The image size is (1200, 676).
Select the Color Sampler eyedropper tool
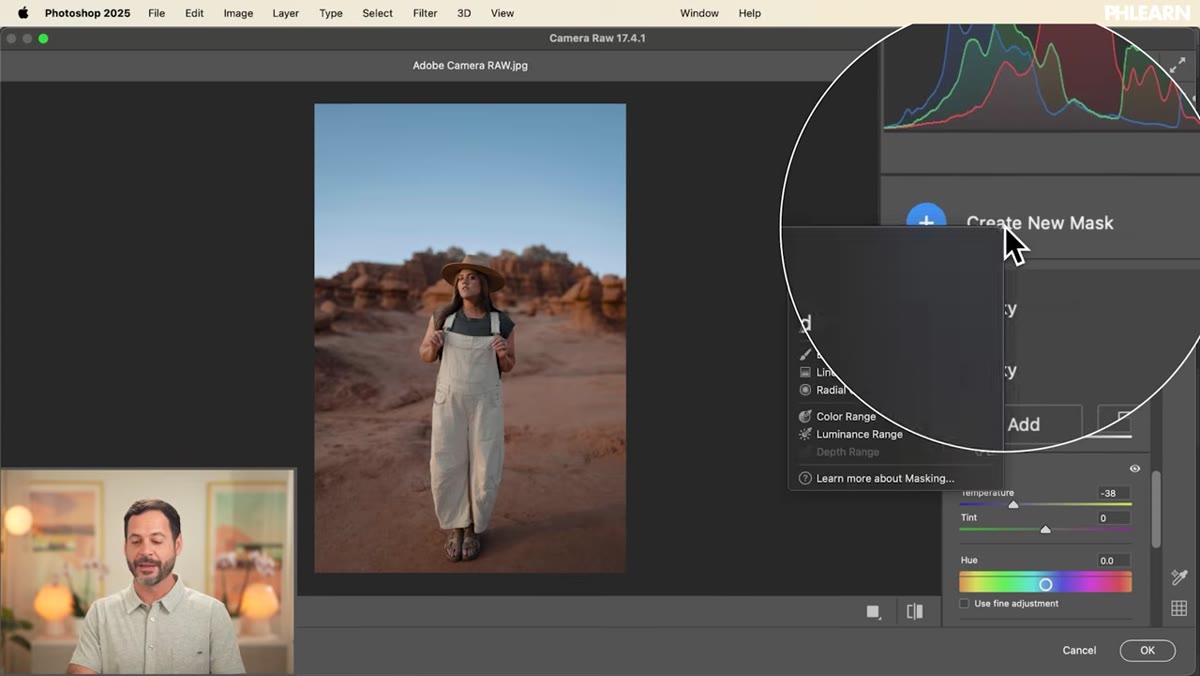1179,578
